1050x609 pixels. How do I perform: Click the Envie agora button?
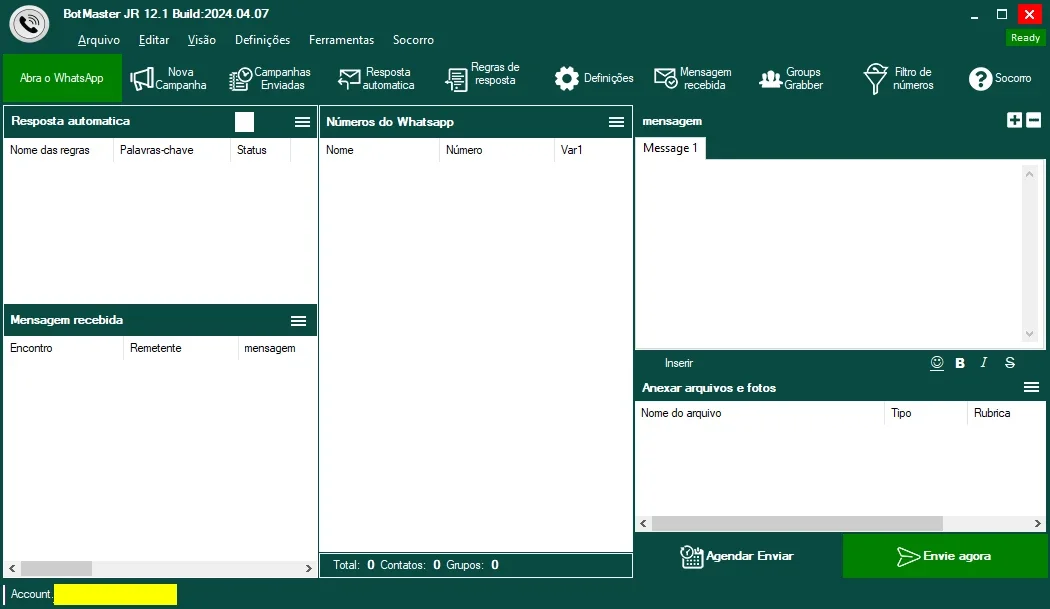pos(945,556)
